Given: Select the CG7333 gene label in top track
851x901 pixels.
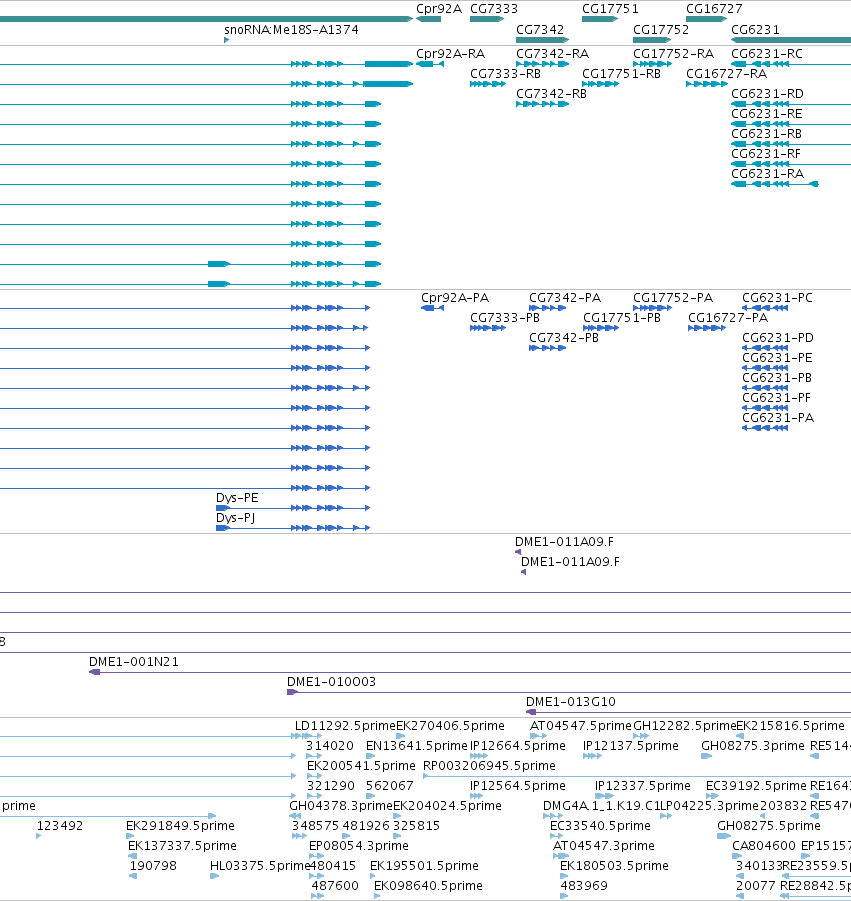Looking at the screenshot, I should click(x=494, y=9).
